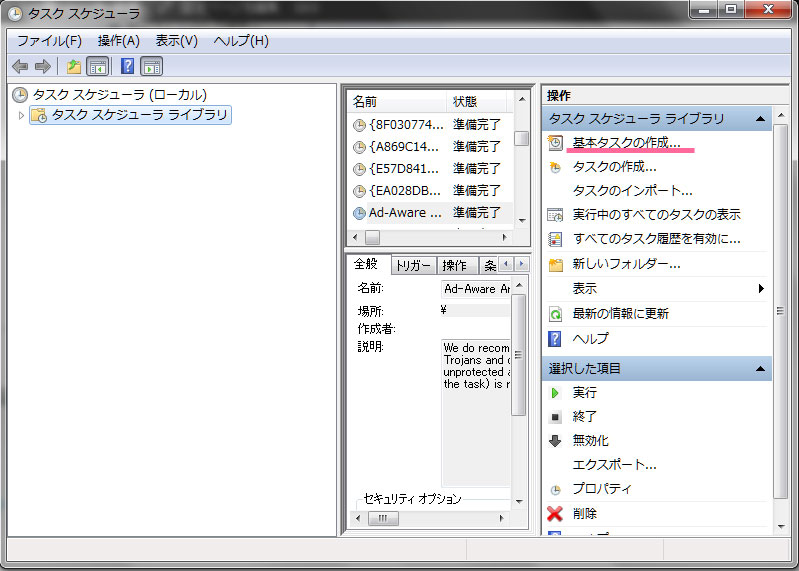The width and height of the screenshot is (799, 571).
Task: Click the ヘルプ question mark icon in actions
Action: (x=555, y=339)
